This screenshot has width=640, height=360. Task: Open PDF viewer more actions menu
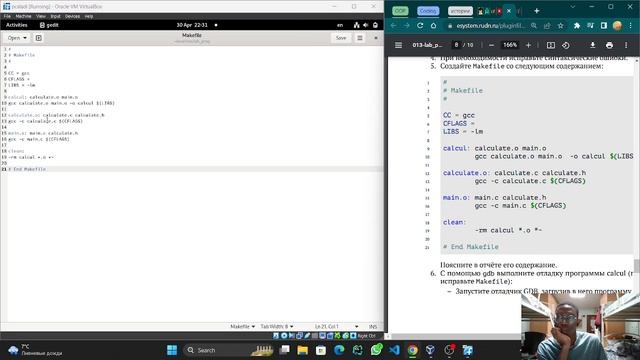click(x=626, y=45)
